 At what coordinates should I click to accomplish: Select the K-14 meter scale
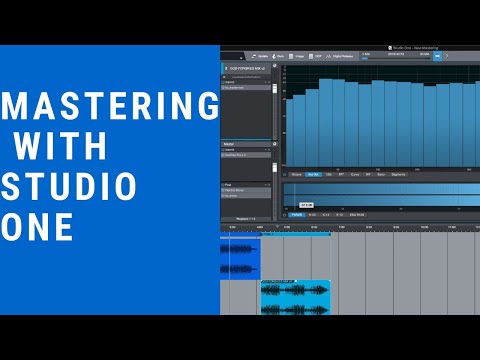tap(326, 215)
